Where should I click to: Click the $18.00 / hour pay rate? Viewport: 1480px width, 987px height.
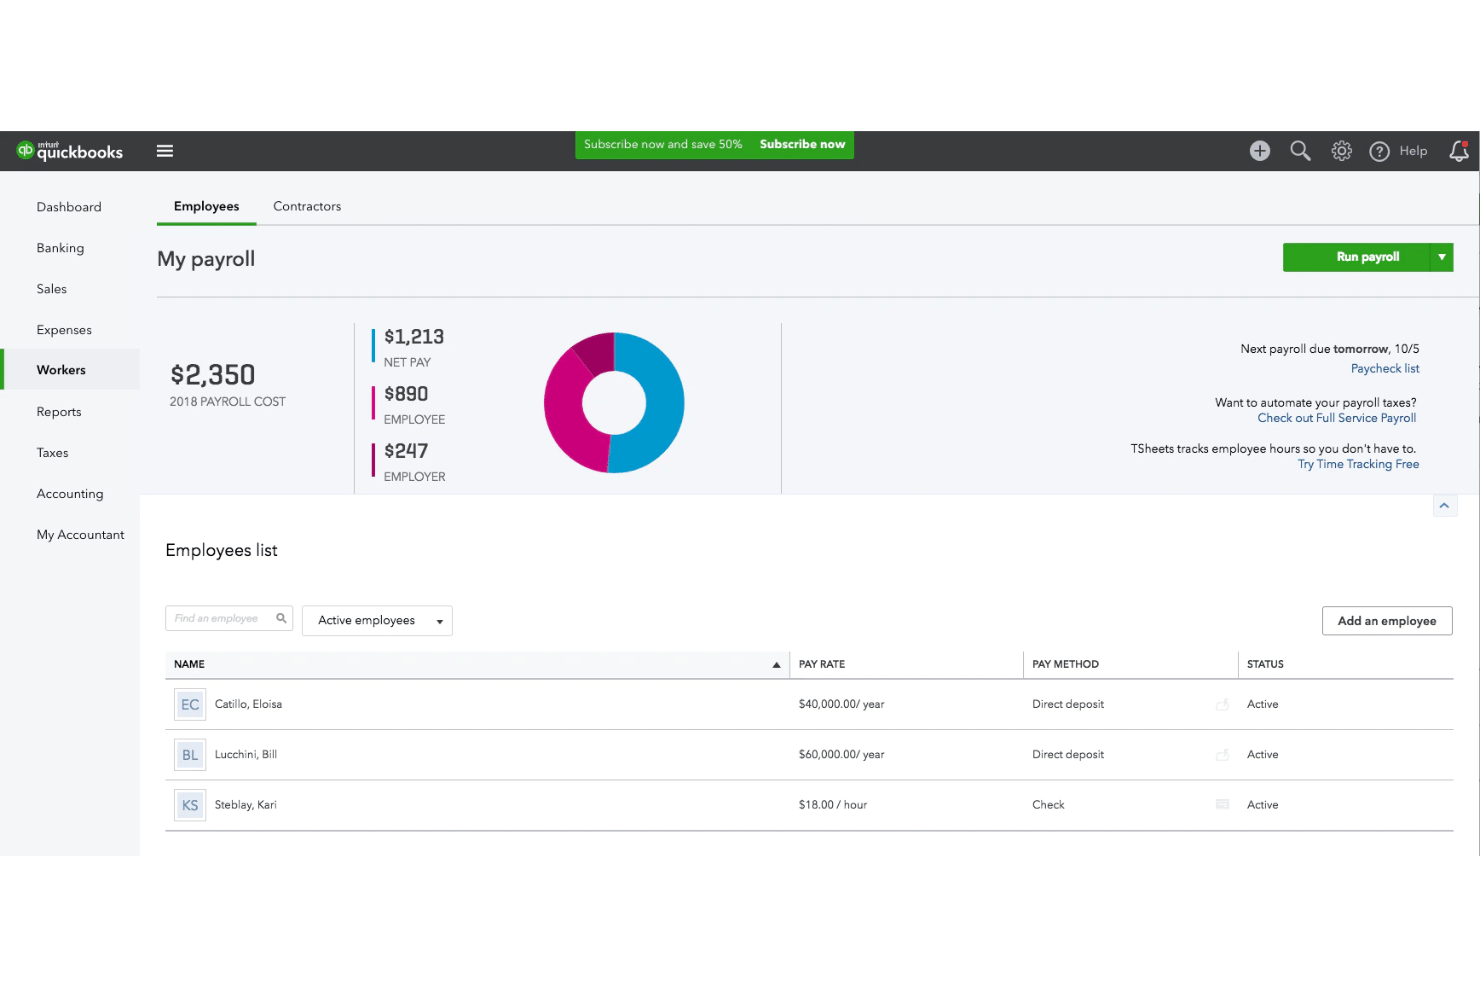click(832, 805)
